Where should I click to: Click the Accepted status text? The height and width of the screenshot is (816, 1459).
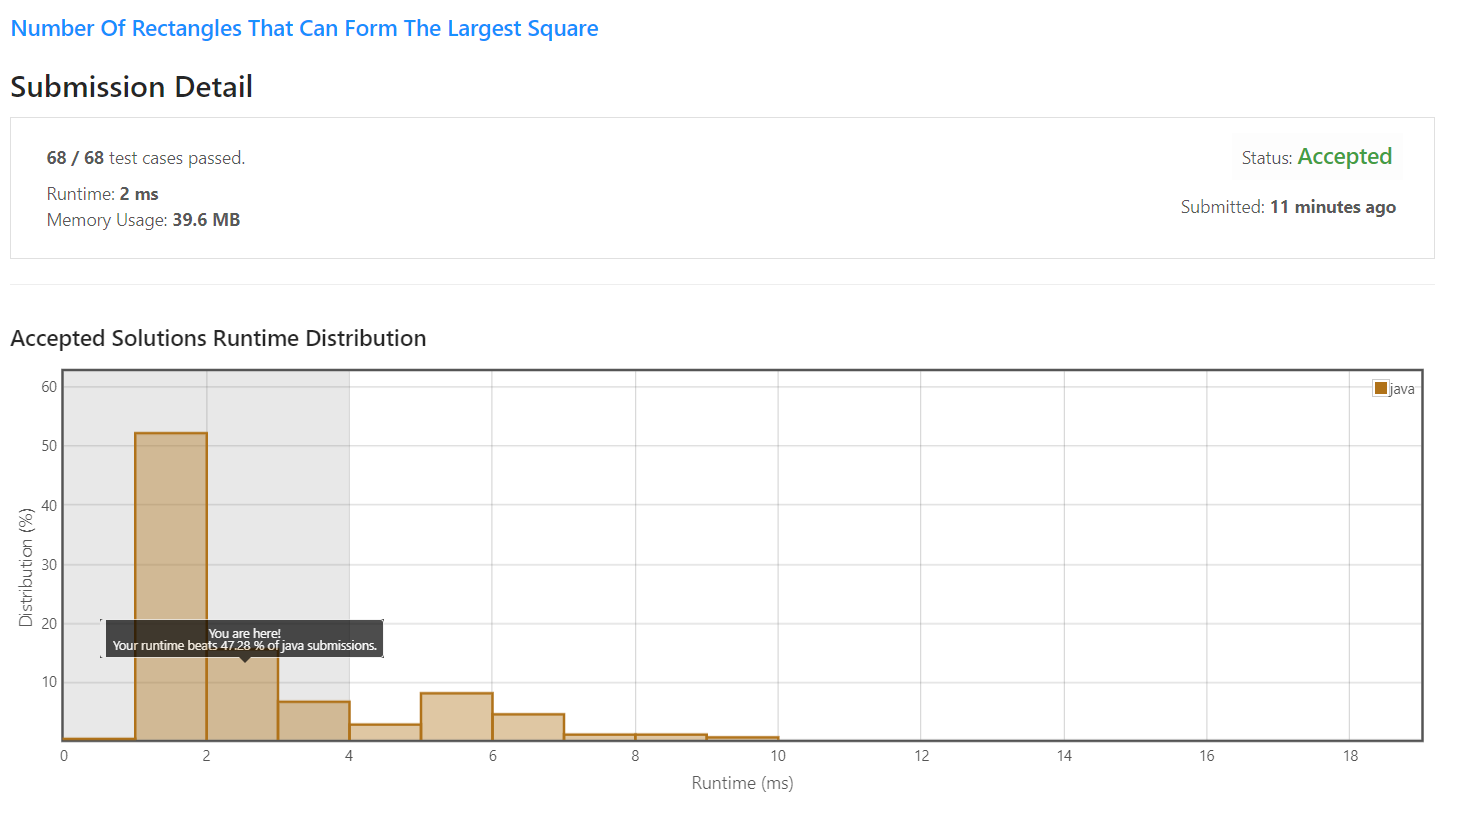(1344, 157)
